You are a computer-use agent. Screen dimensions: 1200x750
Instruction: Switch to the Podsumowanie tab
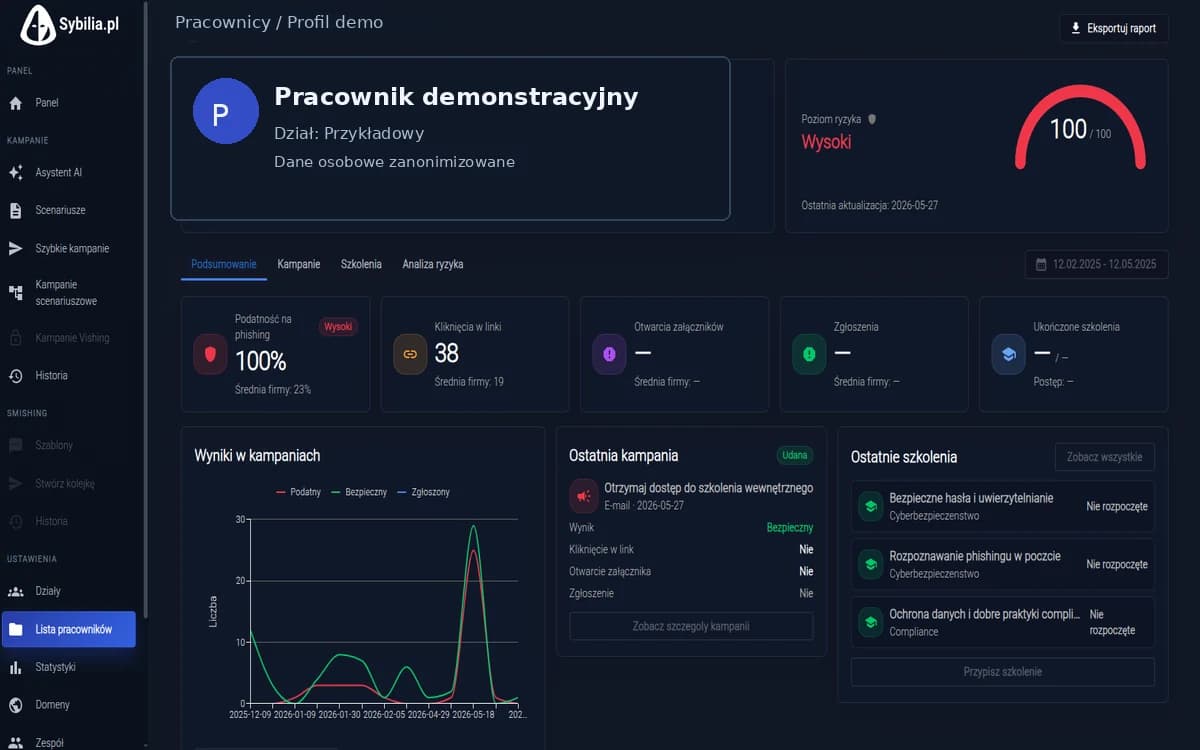coord(224,265)
